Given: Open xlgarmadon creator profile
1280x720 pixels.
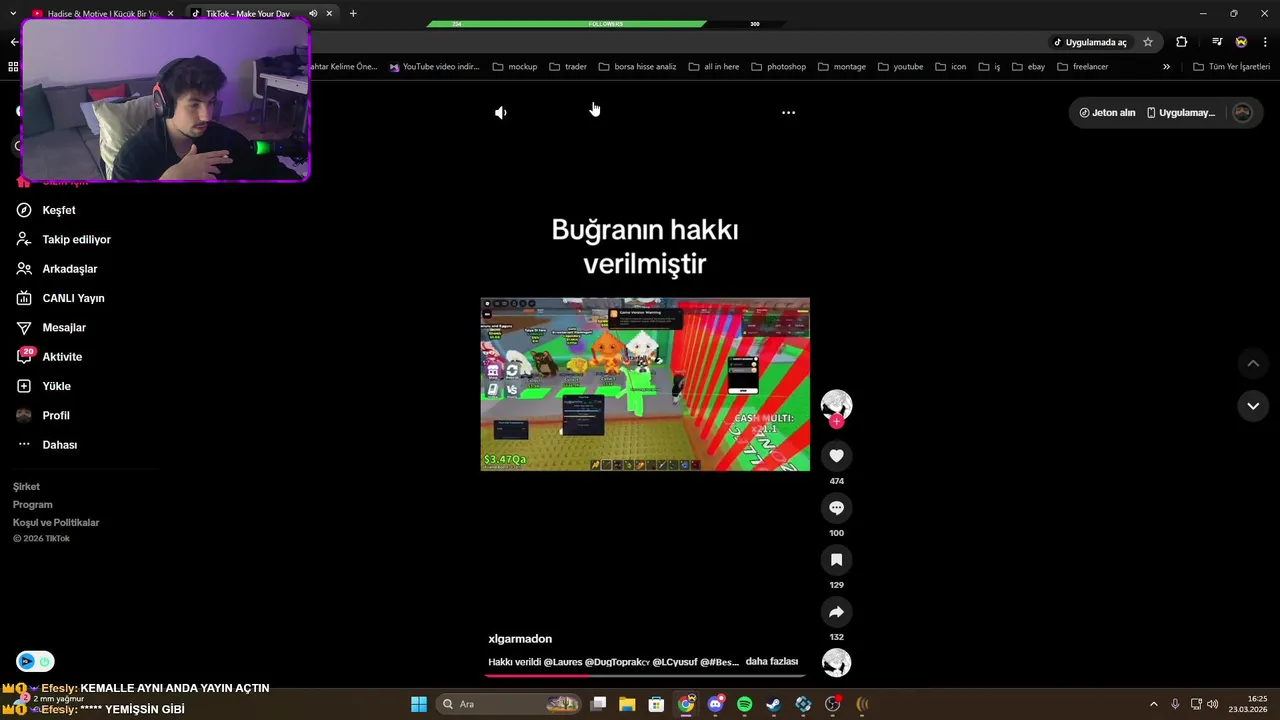Looking at the screenshot, I should pos(520,639).
